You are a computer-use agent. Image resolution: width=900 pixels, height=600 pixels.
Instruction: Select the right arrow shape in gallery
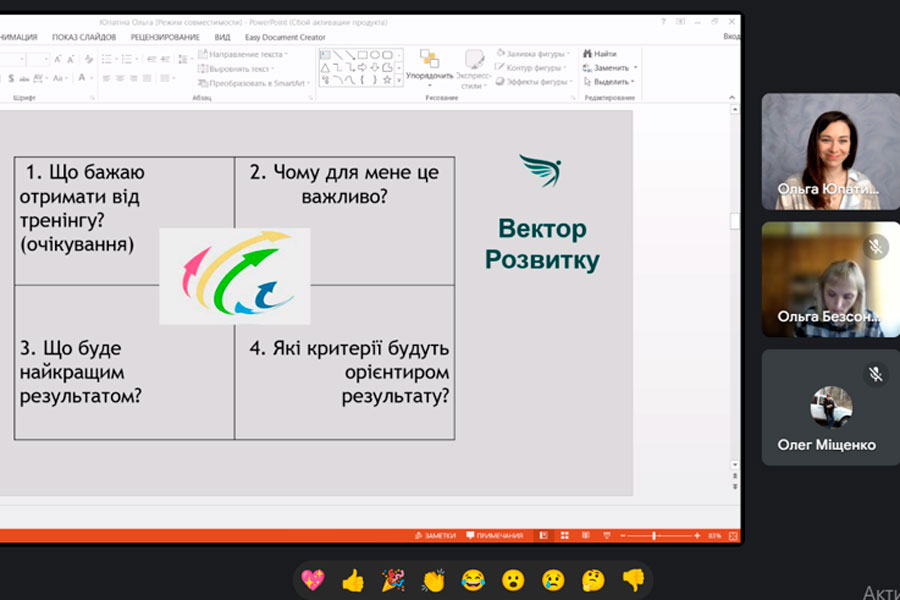pyautogui.click(x=362, y=68)
